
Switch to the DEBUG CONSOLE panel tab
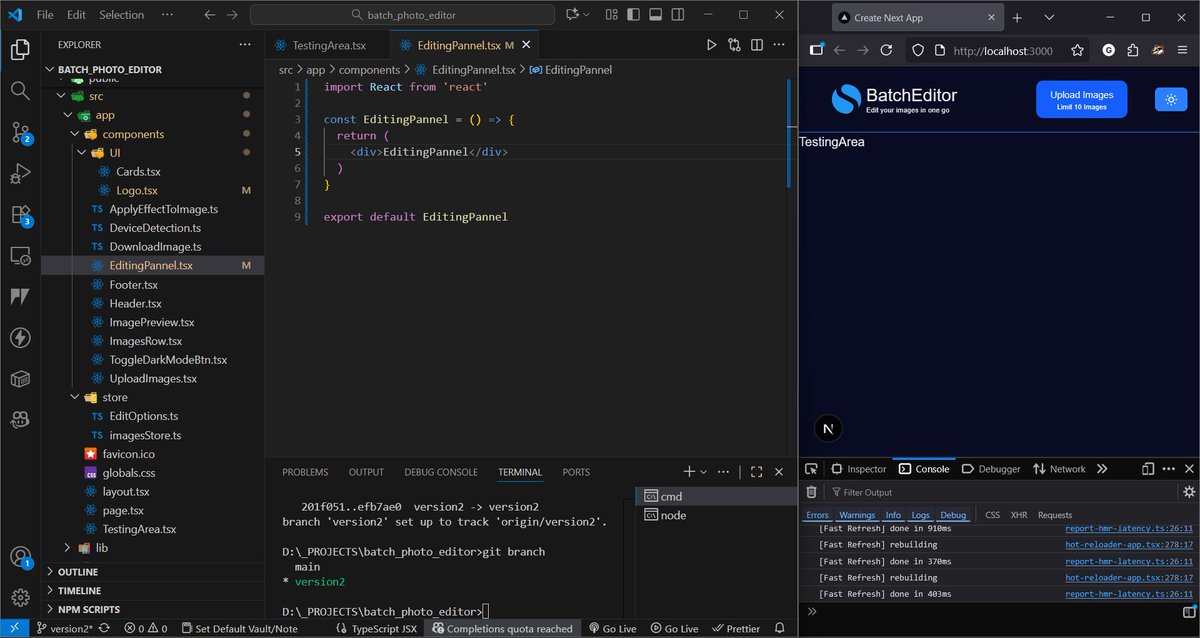click(441, 472)
